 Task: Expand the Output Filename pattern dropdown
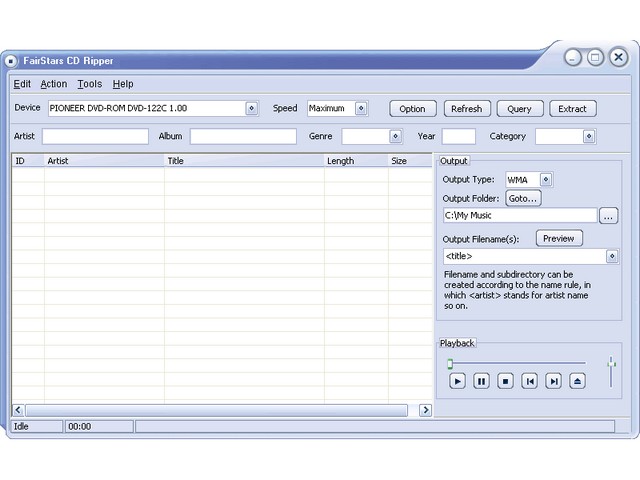click(x=612, y=256)
